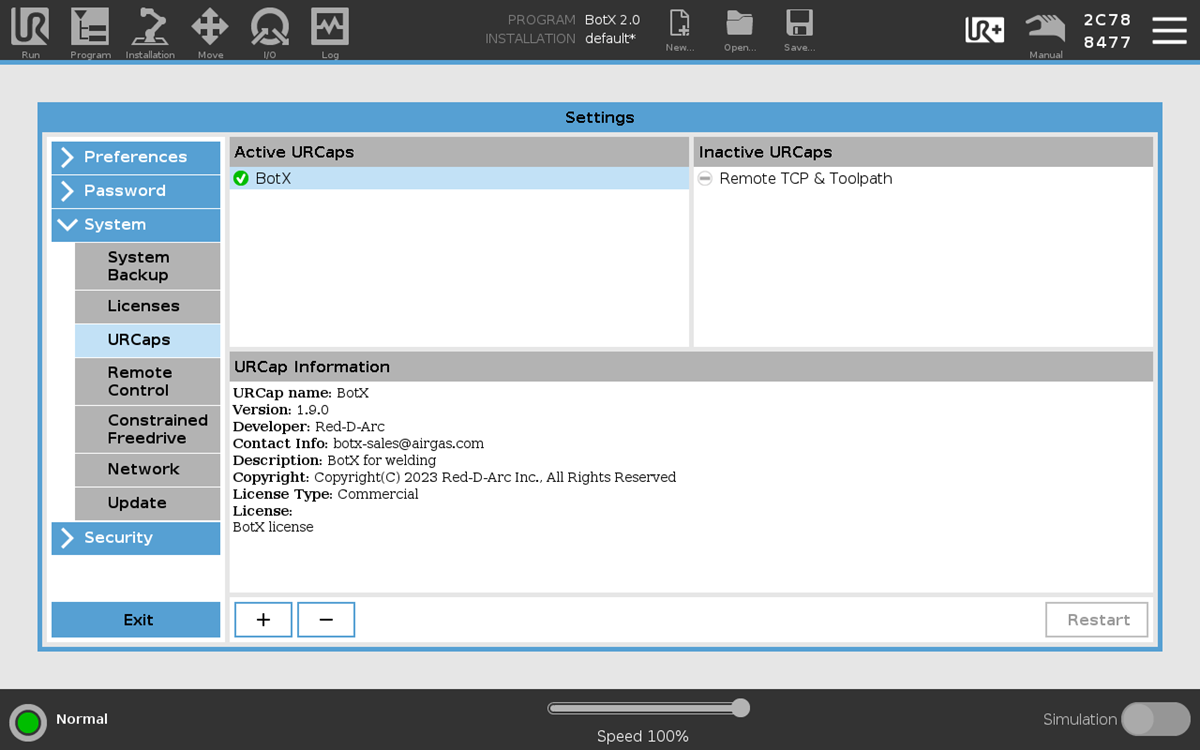The height and width of the screenshot is (750, 1200).
Task: Select the URCaps menu item
Action: pos(147,340)
